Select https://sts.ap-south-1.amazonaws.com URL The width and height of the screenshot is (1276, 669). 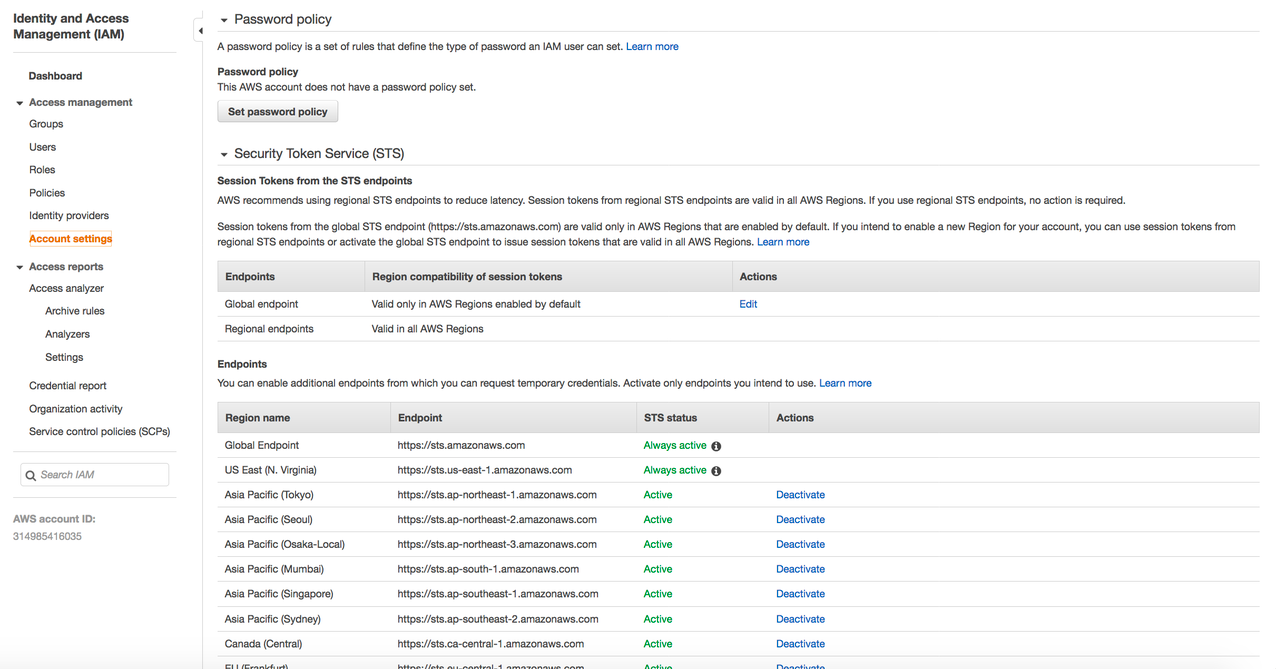pyautogui.click(x=488, y=570)
